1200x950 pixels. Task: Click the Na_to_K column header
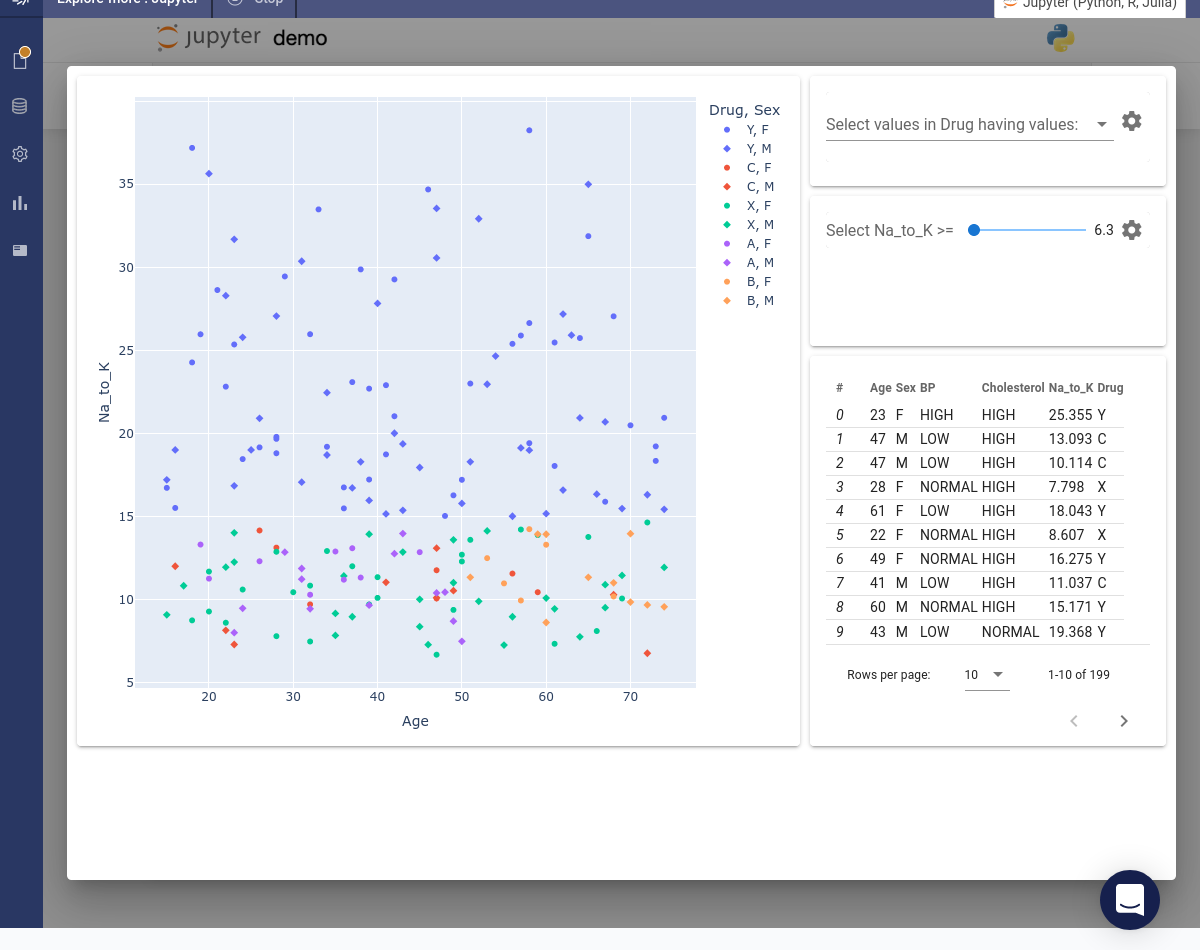[1071, 388]
